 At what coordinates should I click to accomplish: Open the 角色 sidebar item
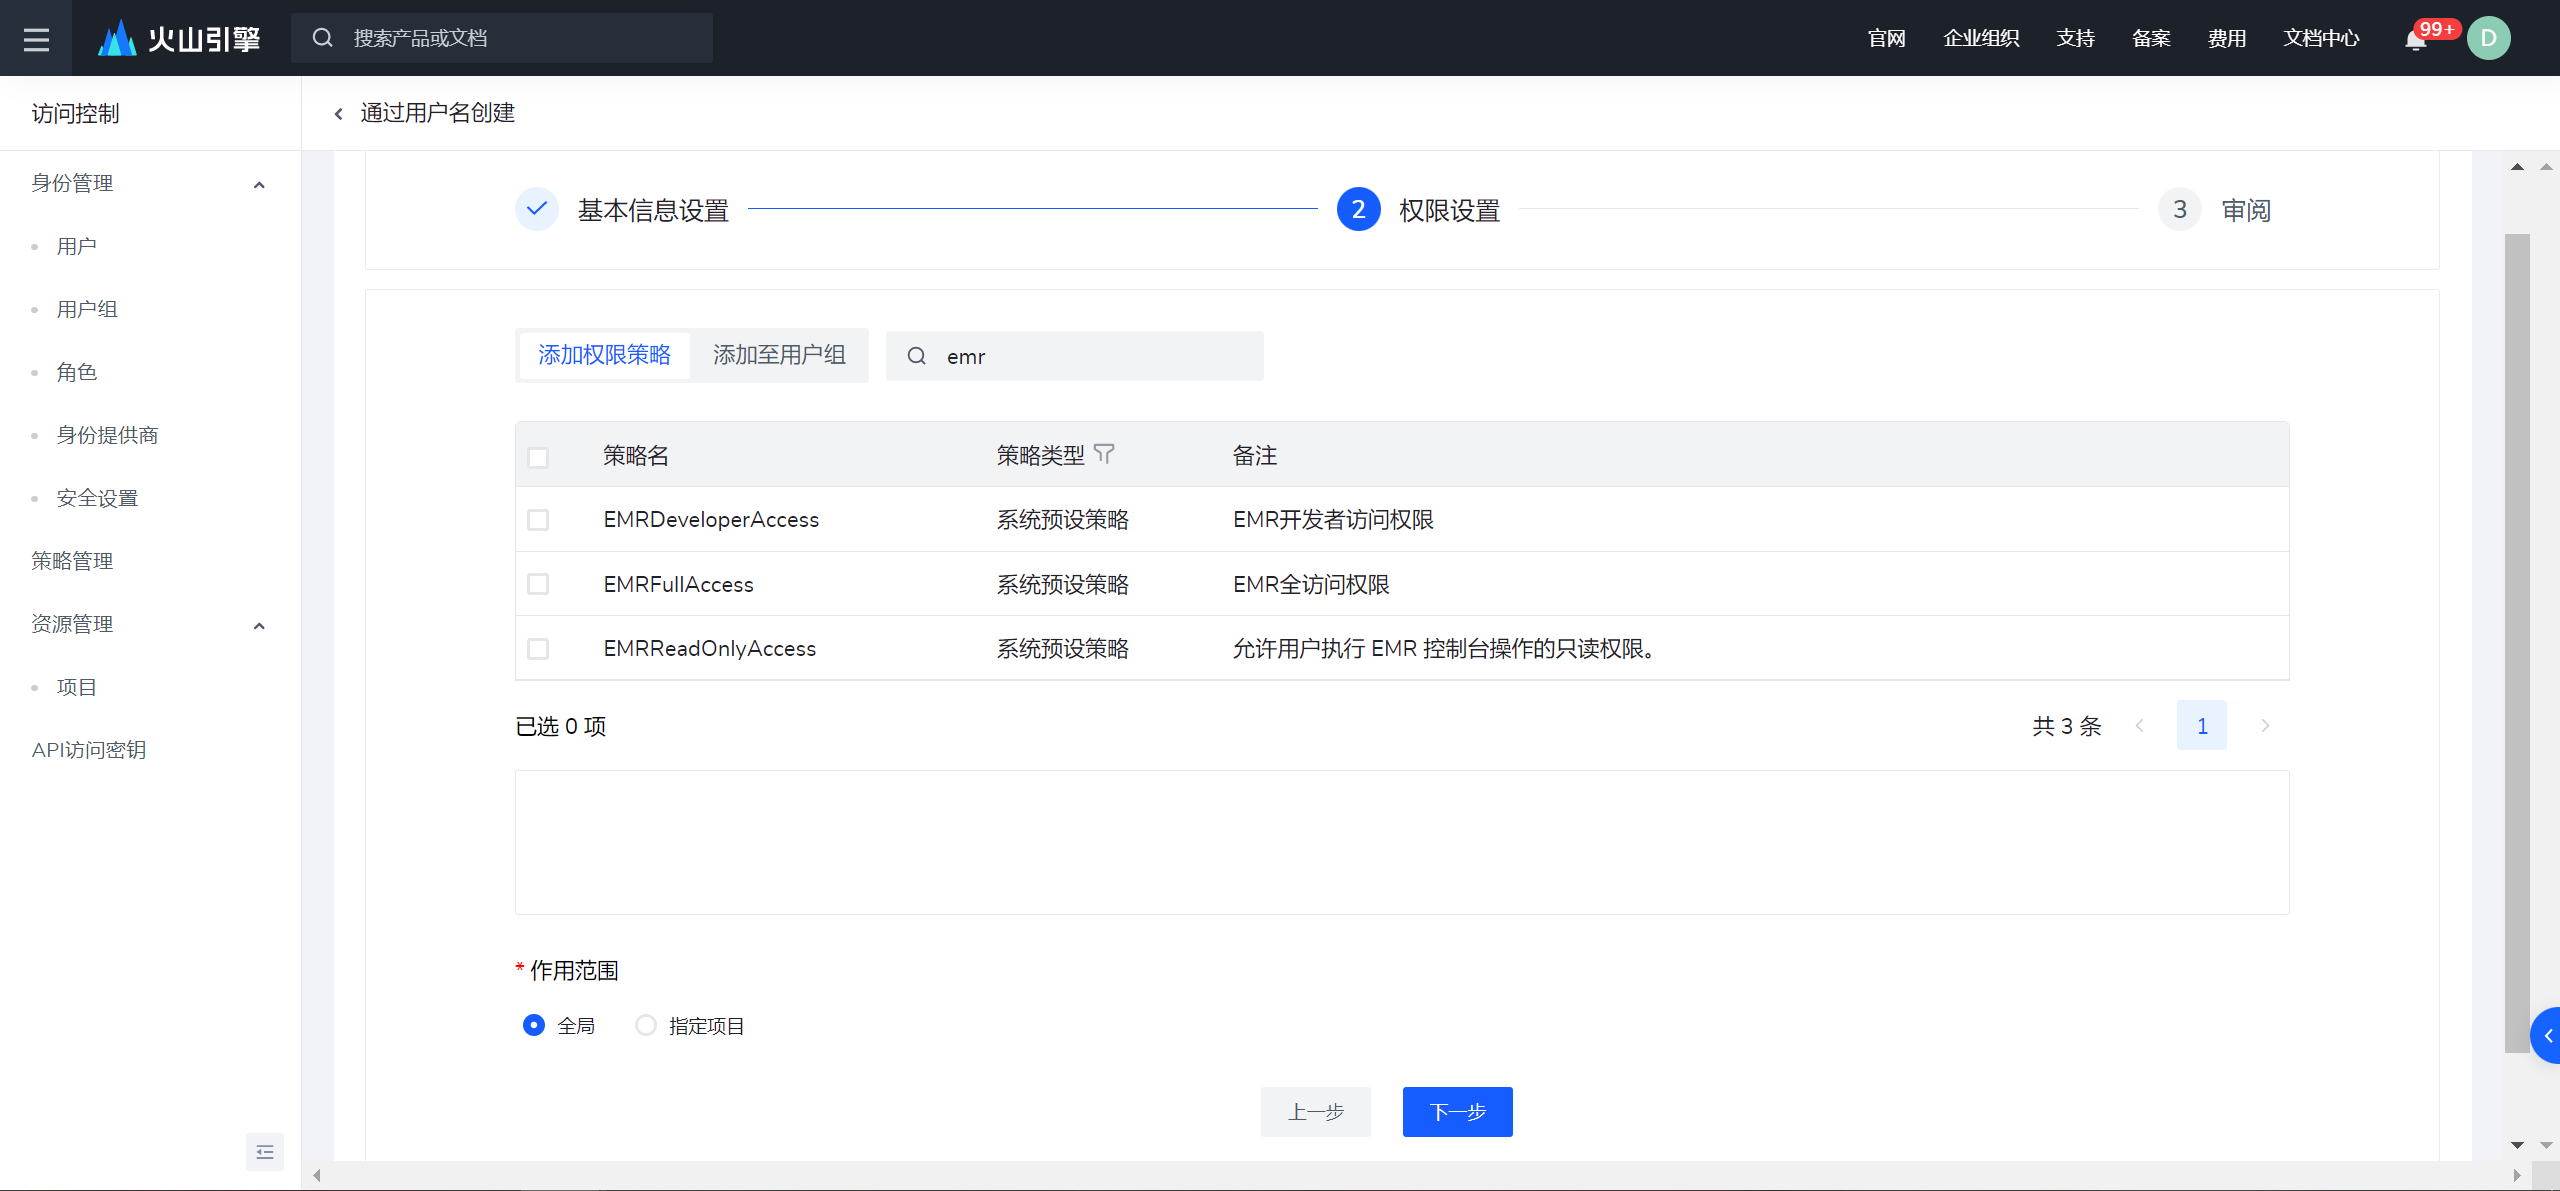[x=77, y=372]
